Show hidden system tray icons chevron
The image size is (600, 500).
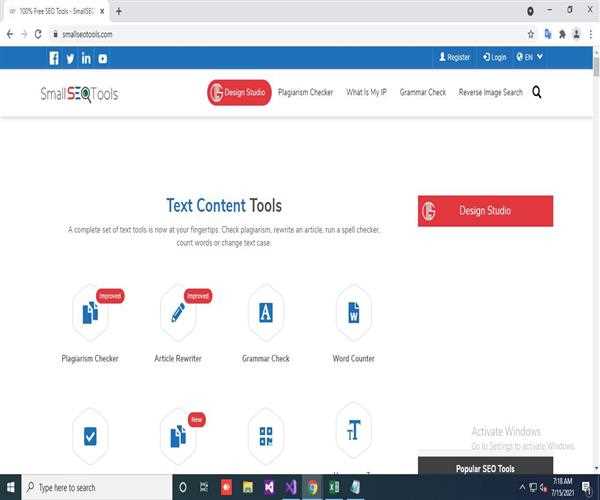pyautogui.click(x=522, y=487)
